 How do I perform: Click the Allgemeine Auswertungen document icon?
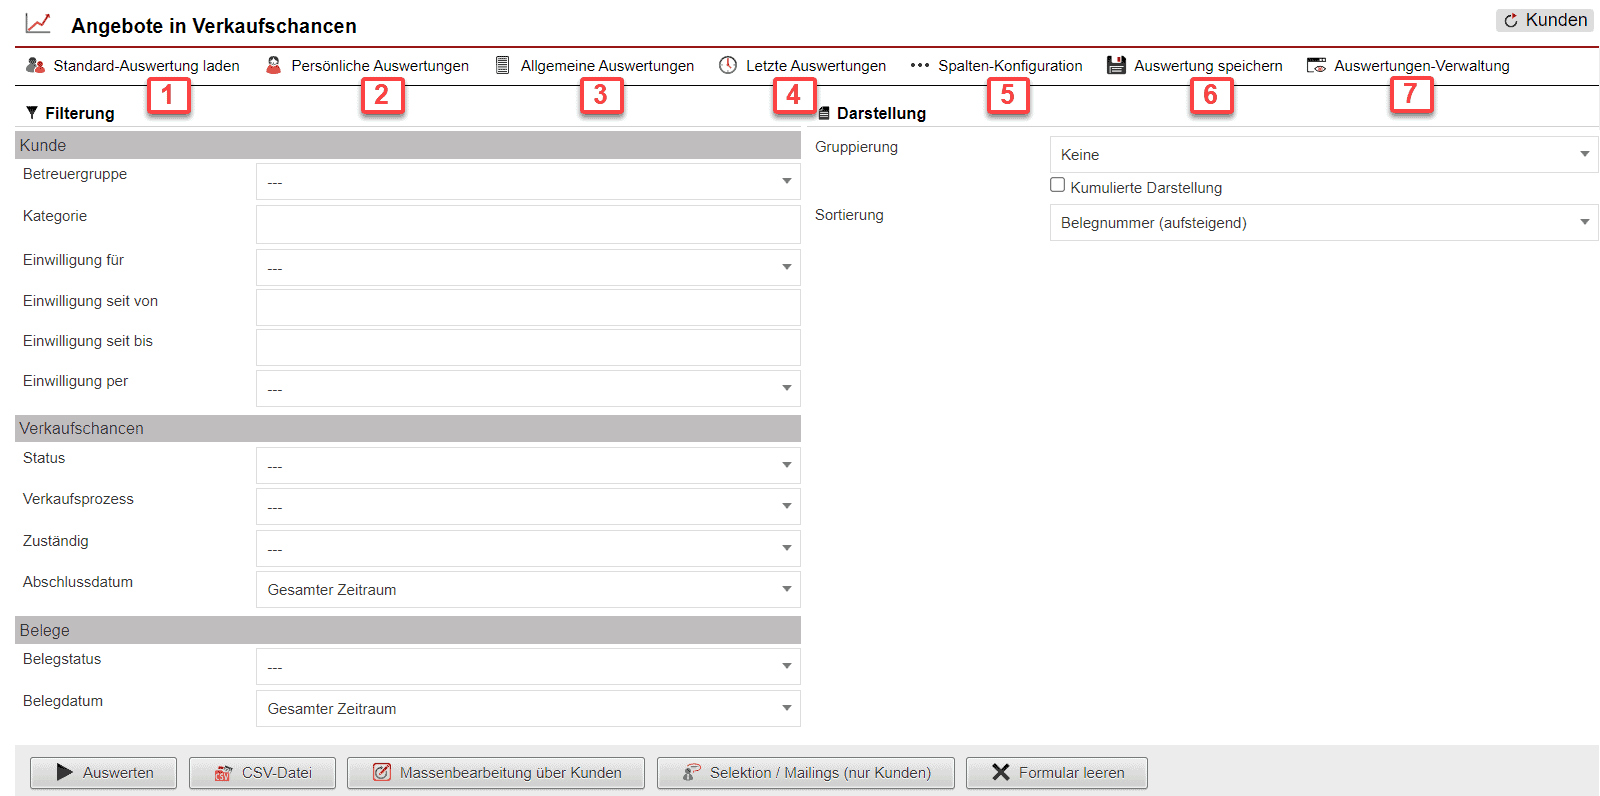click(x=503, y=65)
